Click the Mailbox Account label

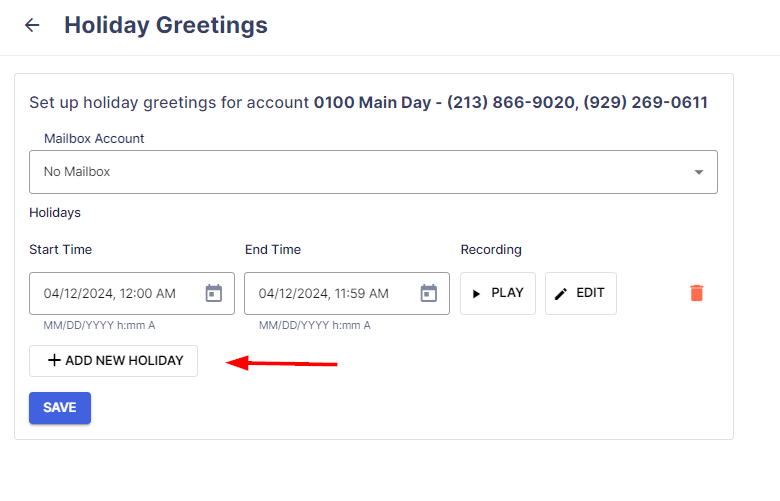pos(94,138)
